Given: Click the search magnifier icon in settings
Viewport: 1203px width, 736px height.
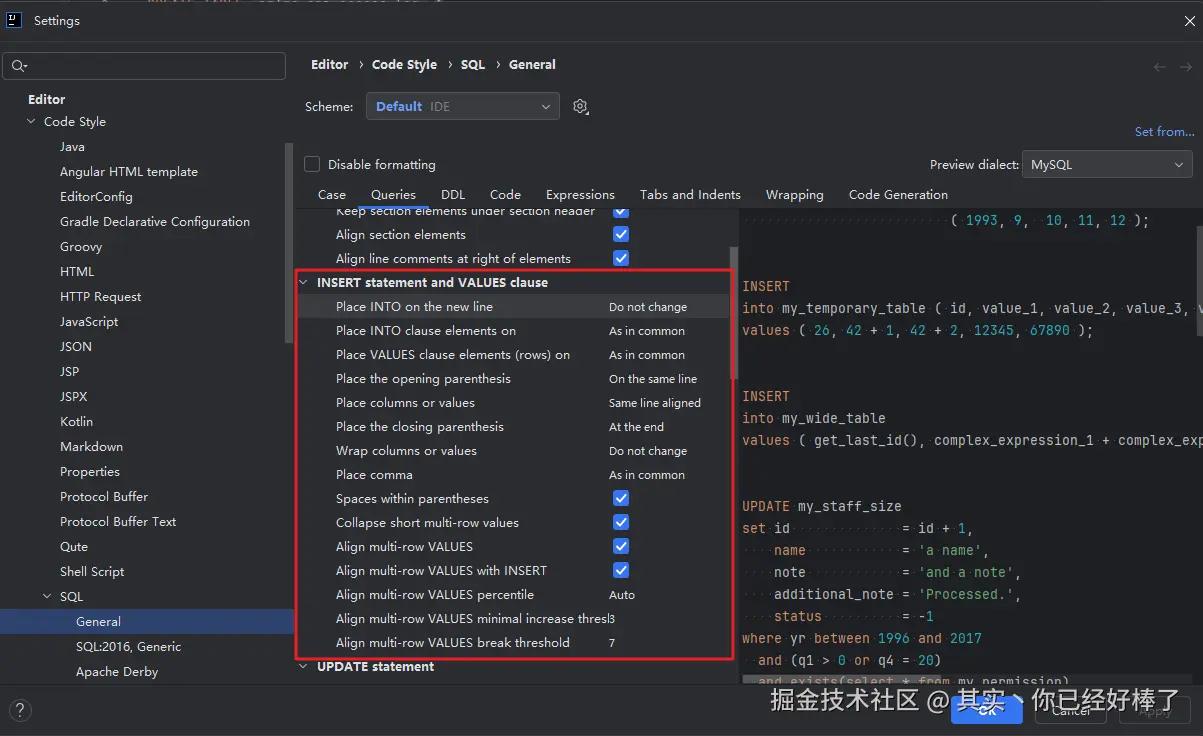Looking at the screenshot, I should (17, 66).
